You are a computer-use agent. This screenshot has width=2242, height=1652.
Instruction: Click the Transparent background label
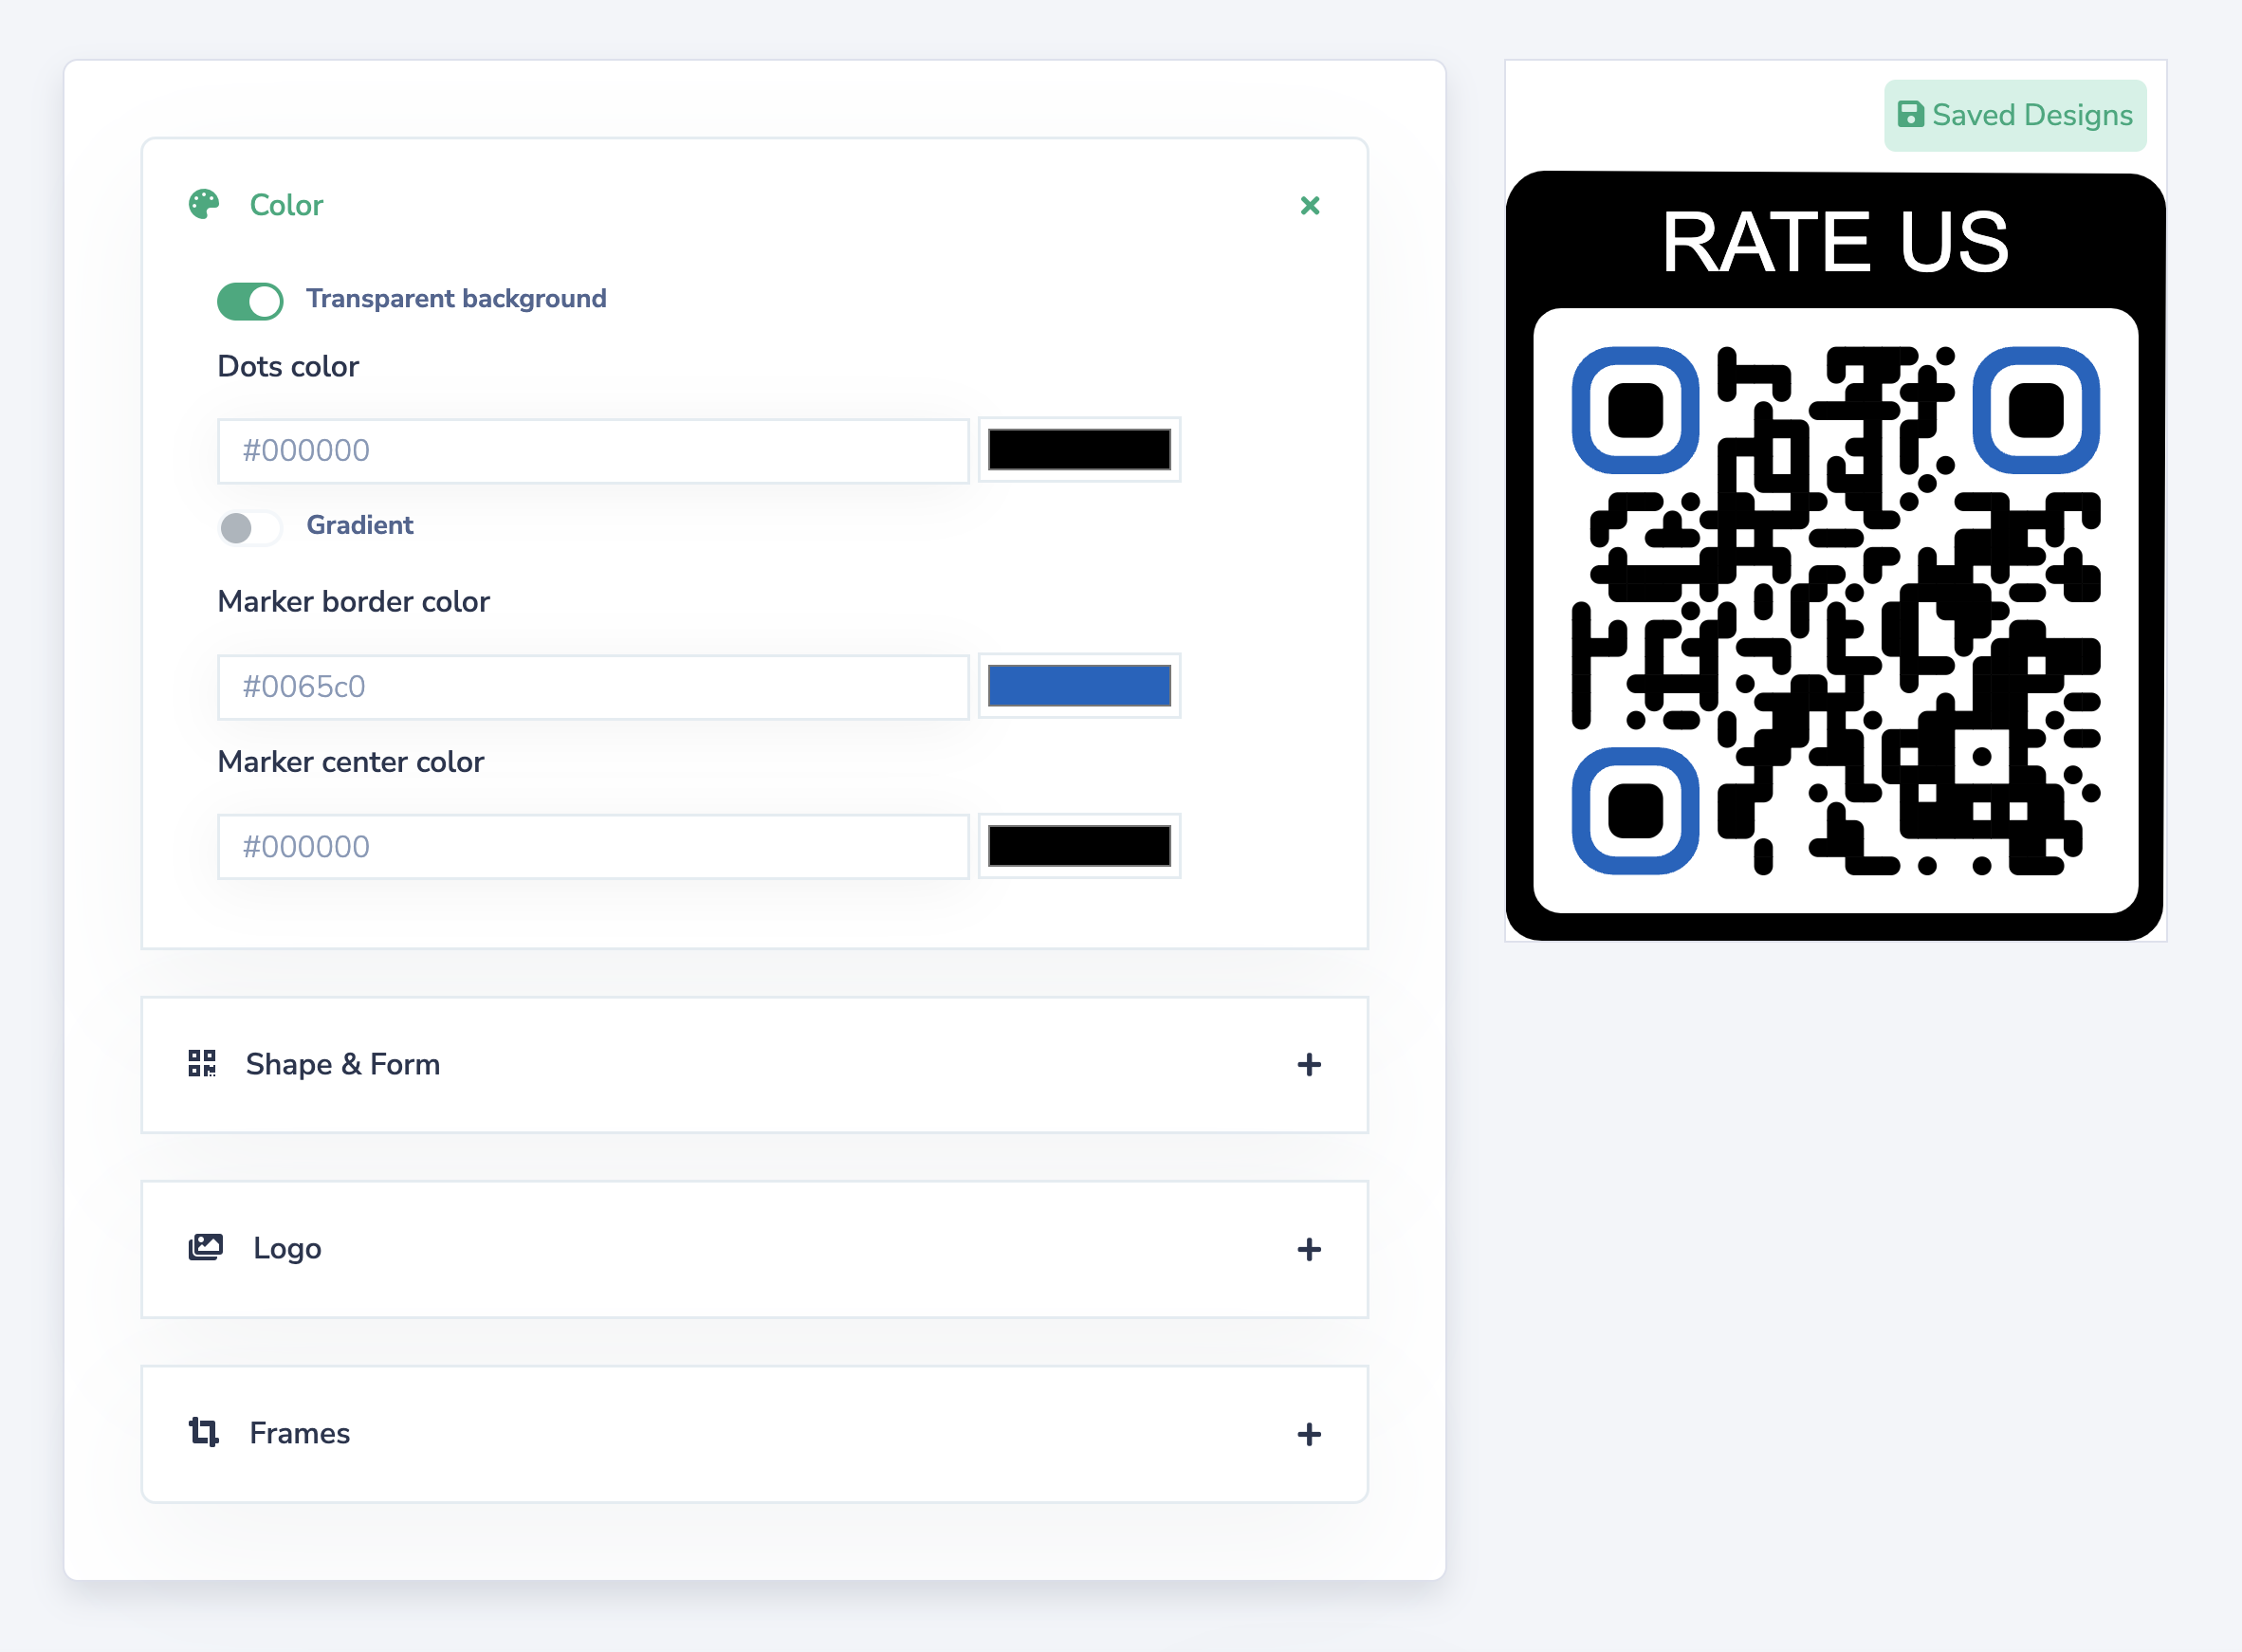456,298
